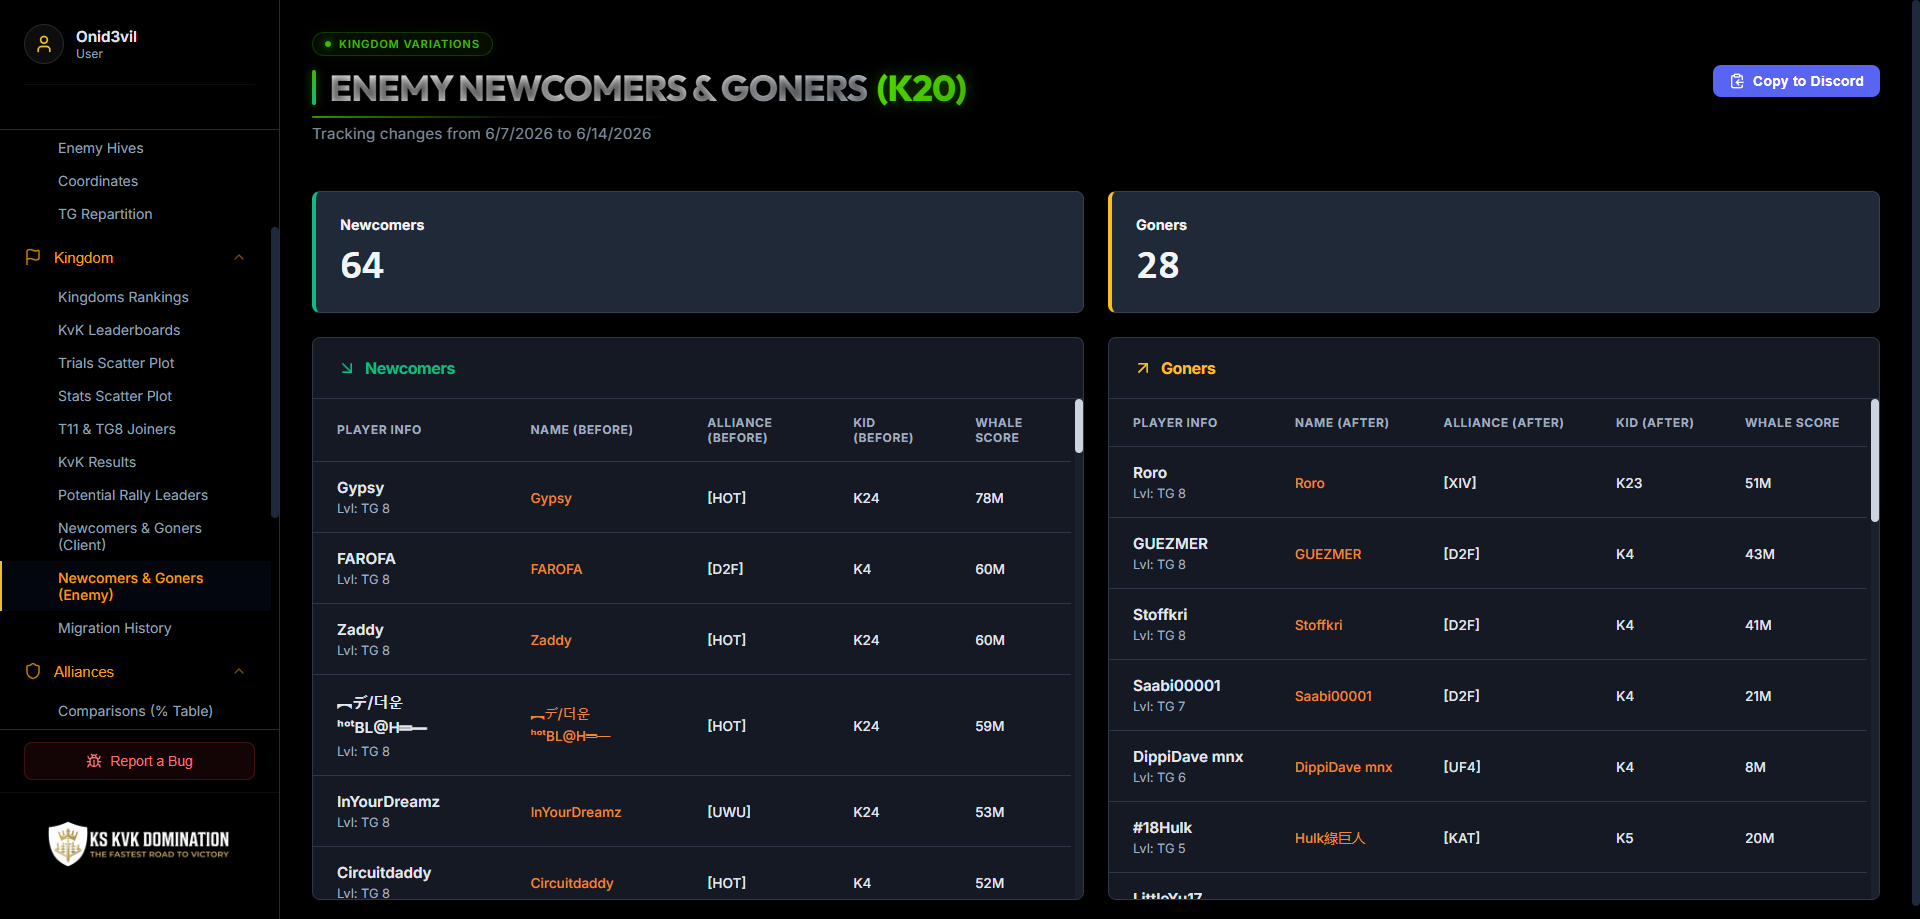1920x919 pixels.
Task: Open T11 & TG8 Joiners page
Action: (117, 429)
